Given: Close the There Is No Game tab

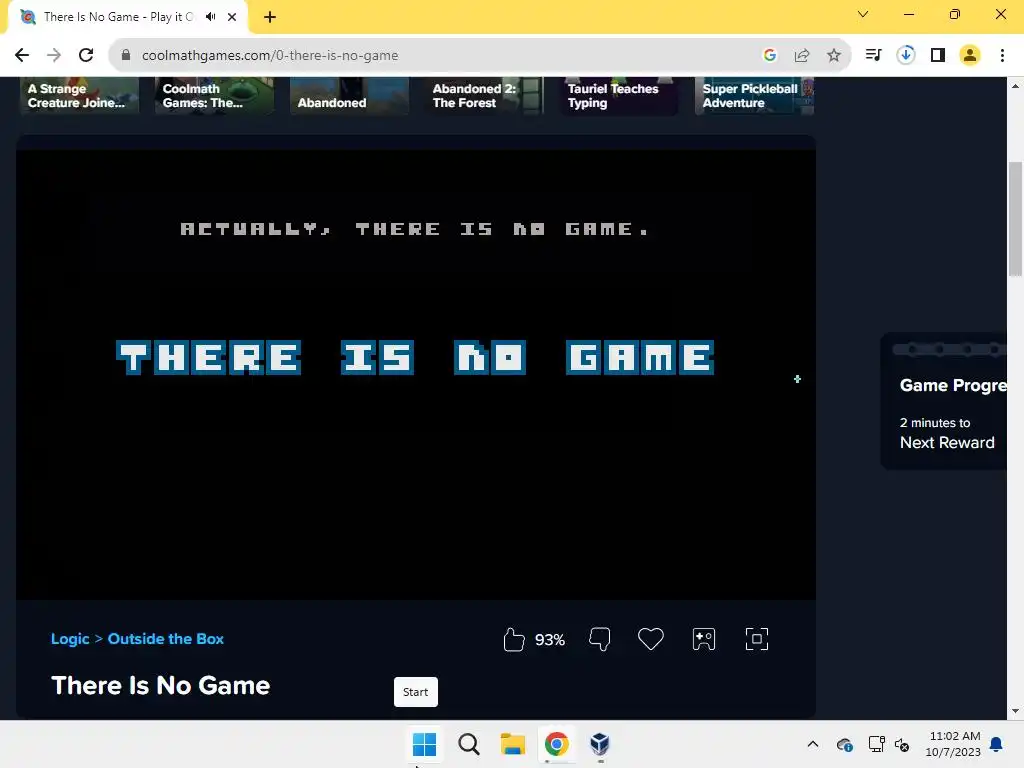Looking at the screenshot, I should [232, 17].
